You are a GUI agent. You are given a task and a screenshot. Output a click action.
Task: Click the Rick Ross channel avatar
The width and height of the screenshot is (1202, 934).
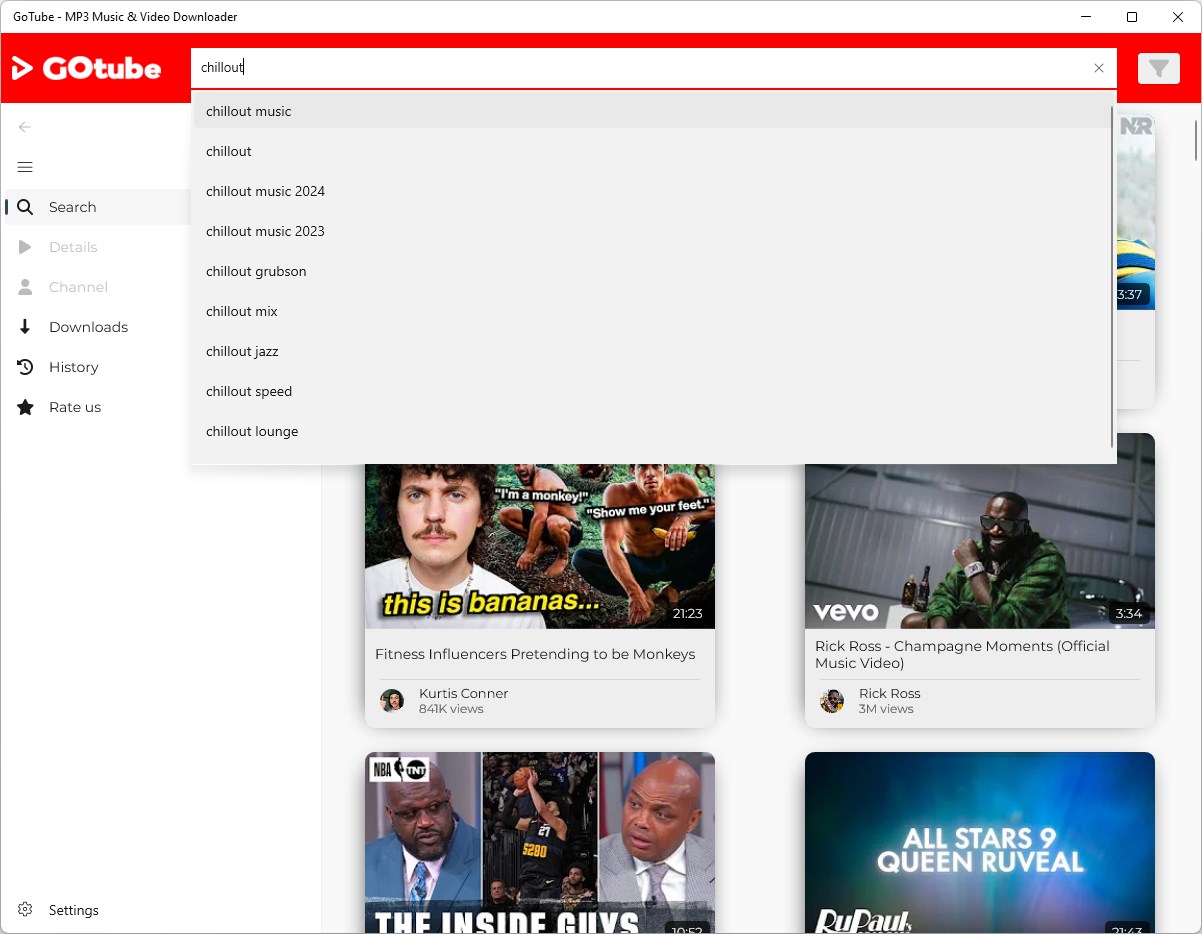click(x=832, y=700)
